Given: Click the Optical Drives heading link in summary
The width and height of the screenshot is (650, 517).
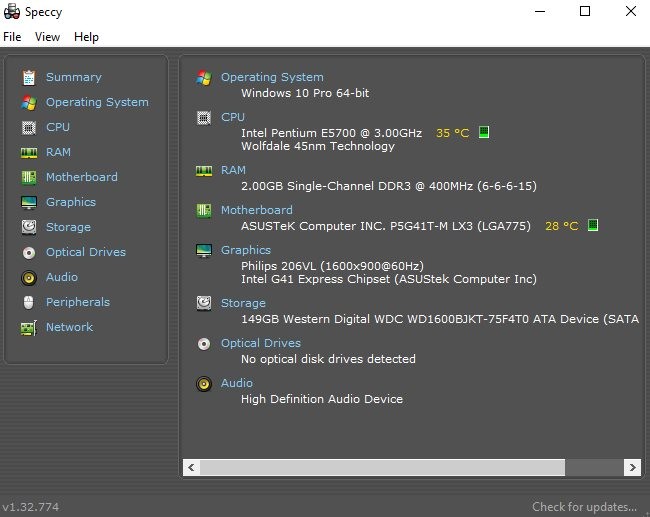Looking at the screenshot, I should (x=261, y=343).
